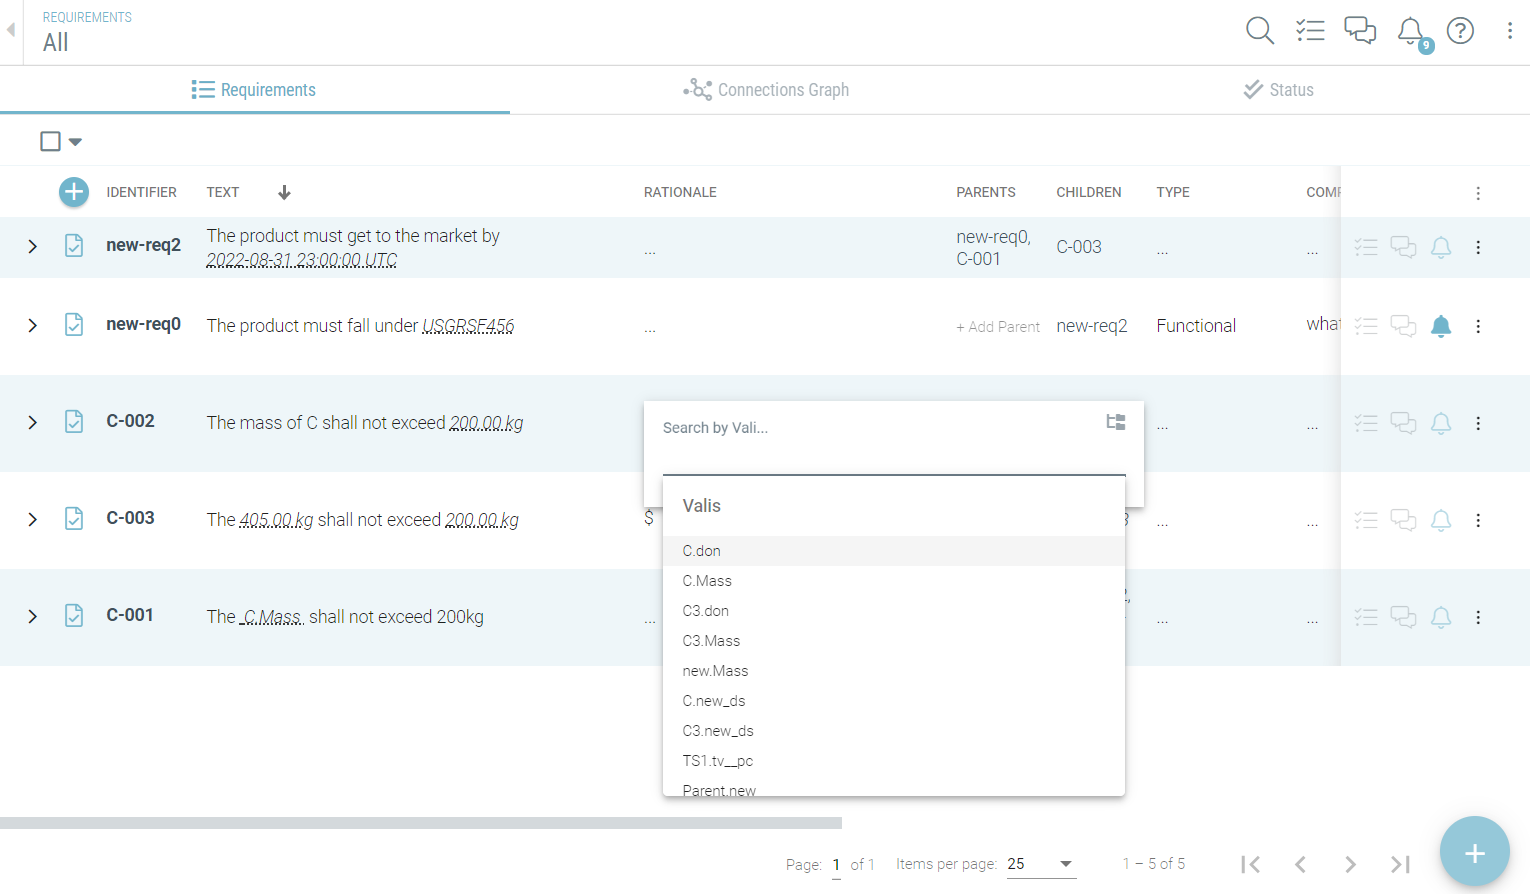The image size is (1530, 894).
Task: Select C.Mass from Valis list
Action: coord(894,581)
